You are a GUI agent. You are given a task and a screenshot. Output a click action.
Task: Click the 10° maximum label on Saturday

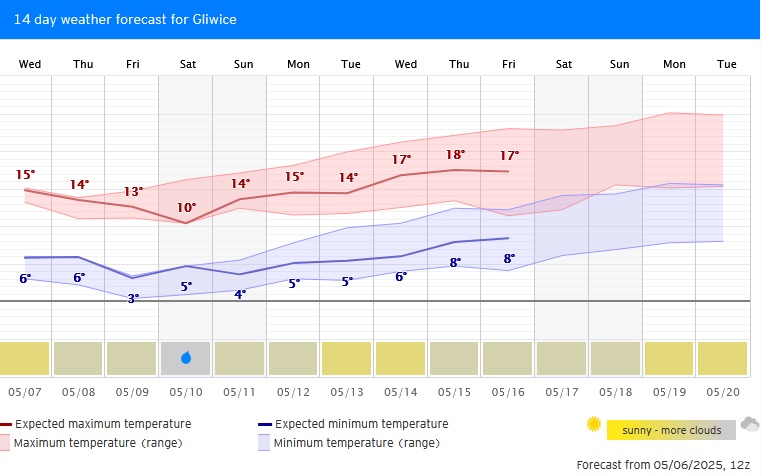click(187, 208)
